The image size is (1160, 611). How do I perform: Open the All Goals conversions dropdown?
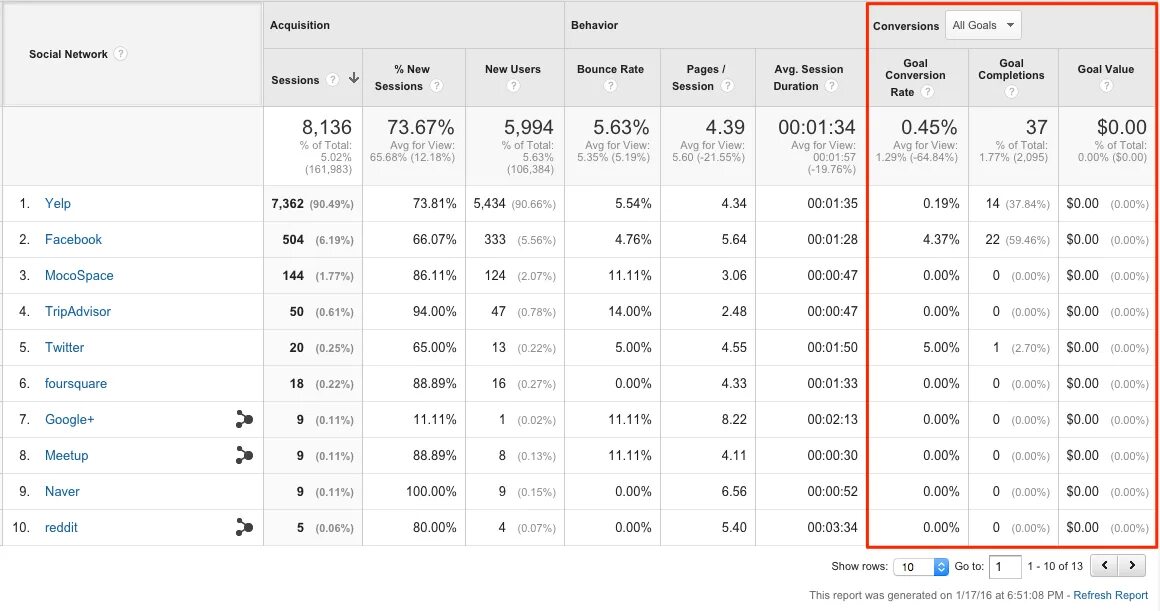pos(983,25)
